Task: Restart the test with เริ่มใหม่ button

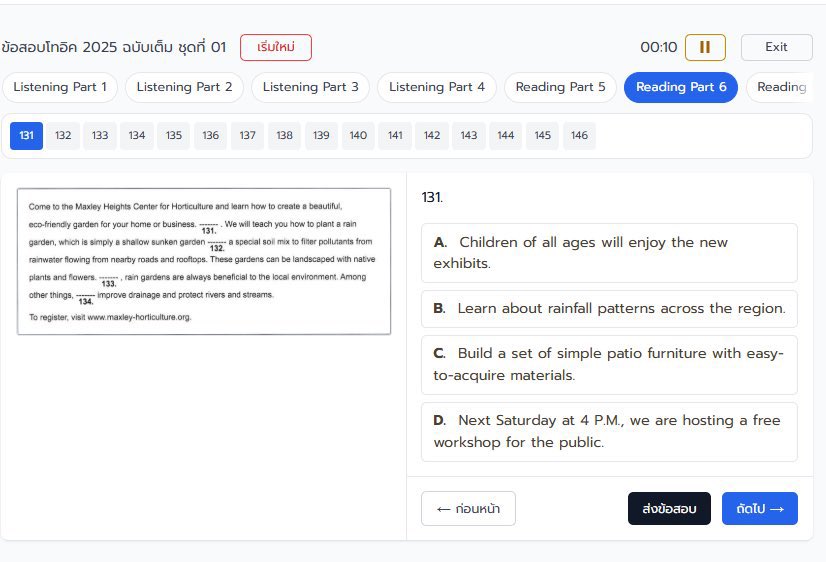Action: coord(276,47)
